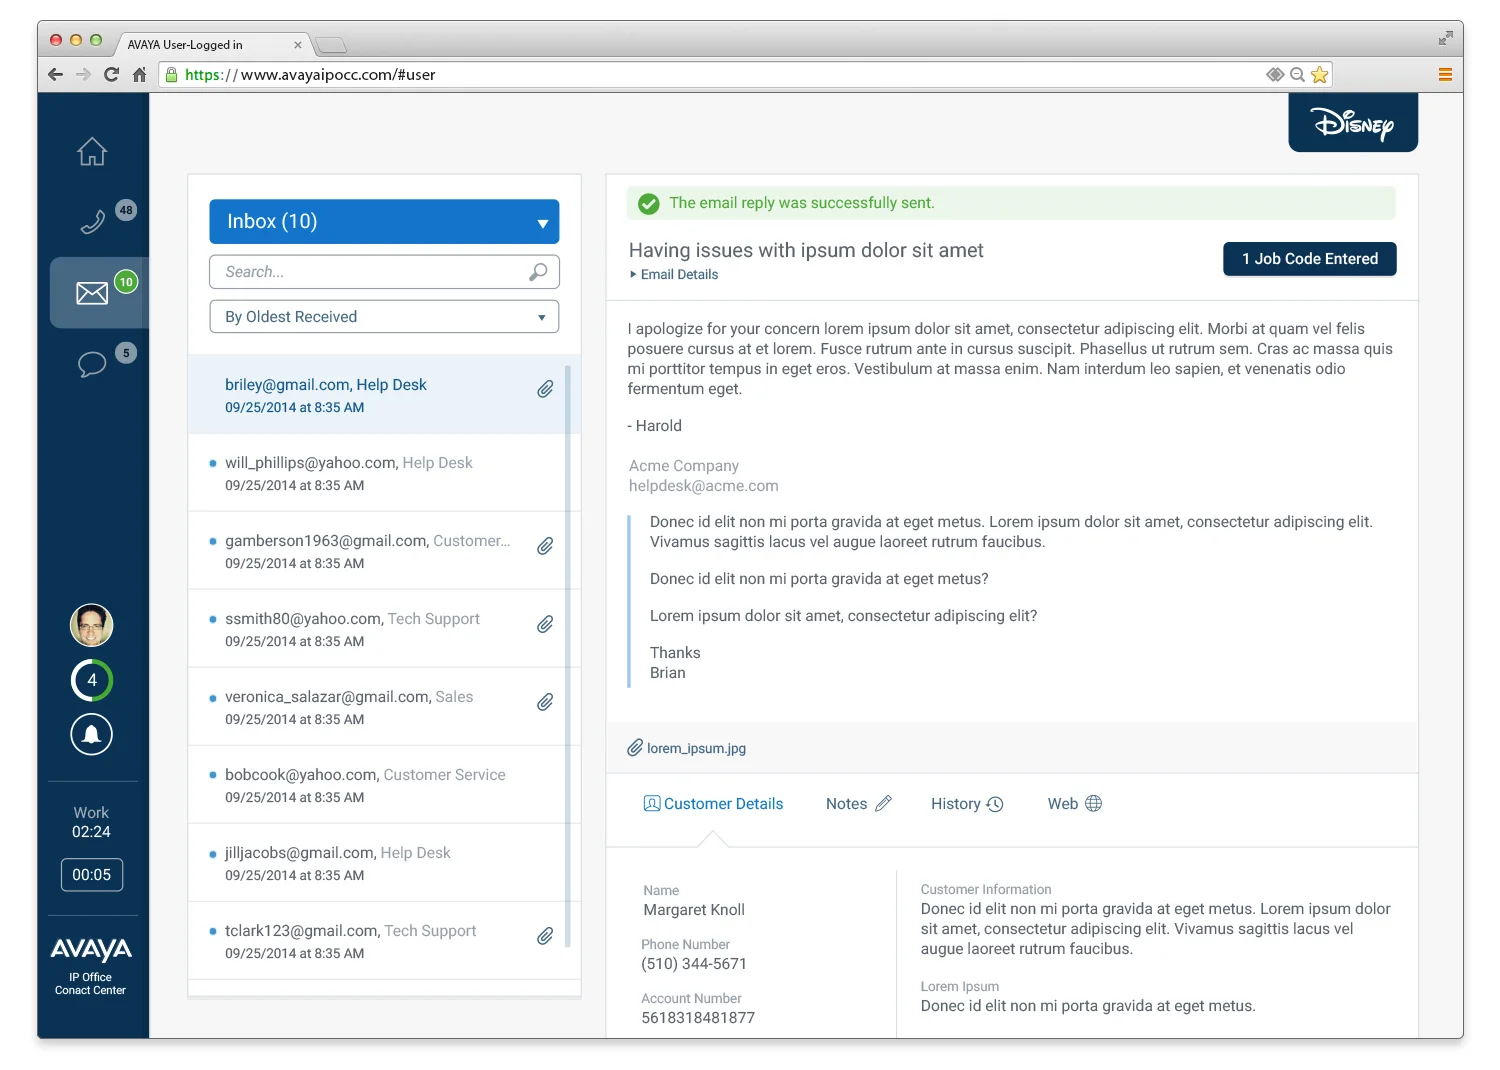Click the AVAYA logo in sidebar

click(x=91, y=949)
